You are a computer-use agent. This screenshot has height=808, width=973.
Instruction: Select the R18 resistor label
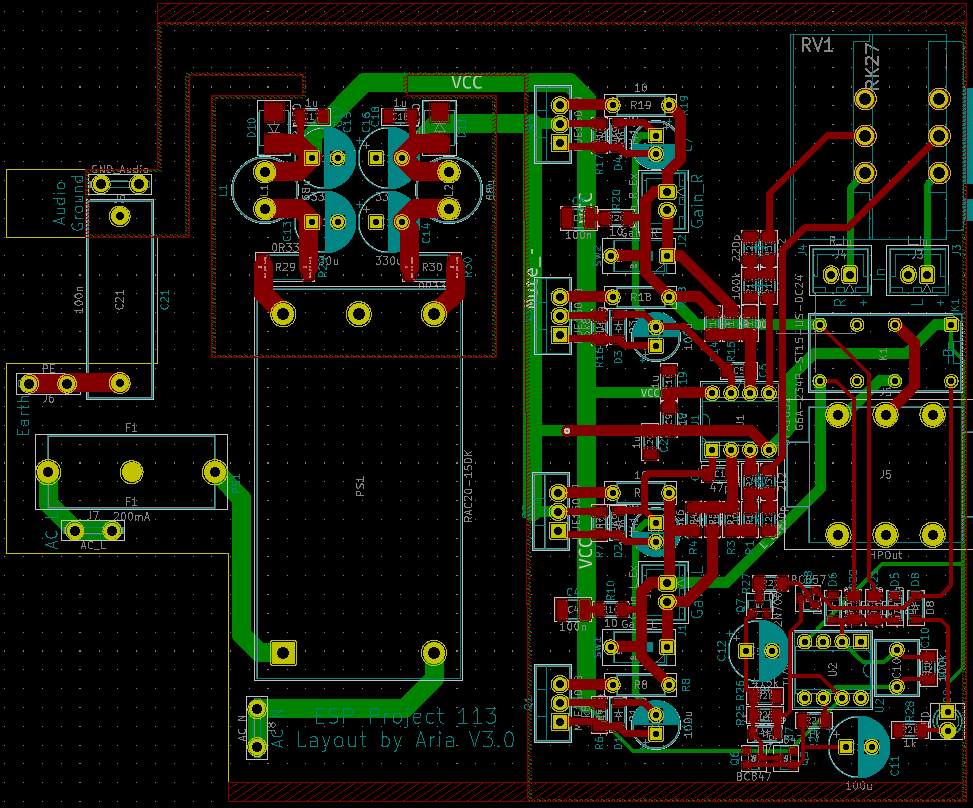tap(640, 297)
